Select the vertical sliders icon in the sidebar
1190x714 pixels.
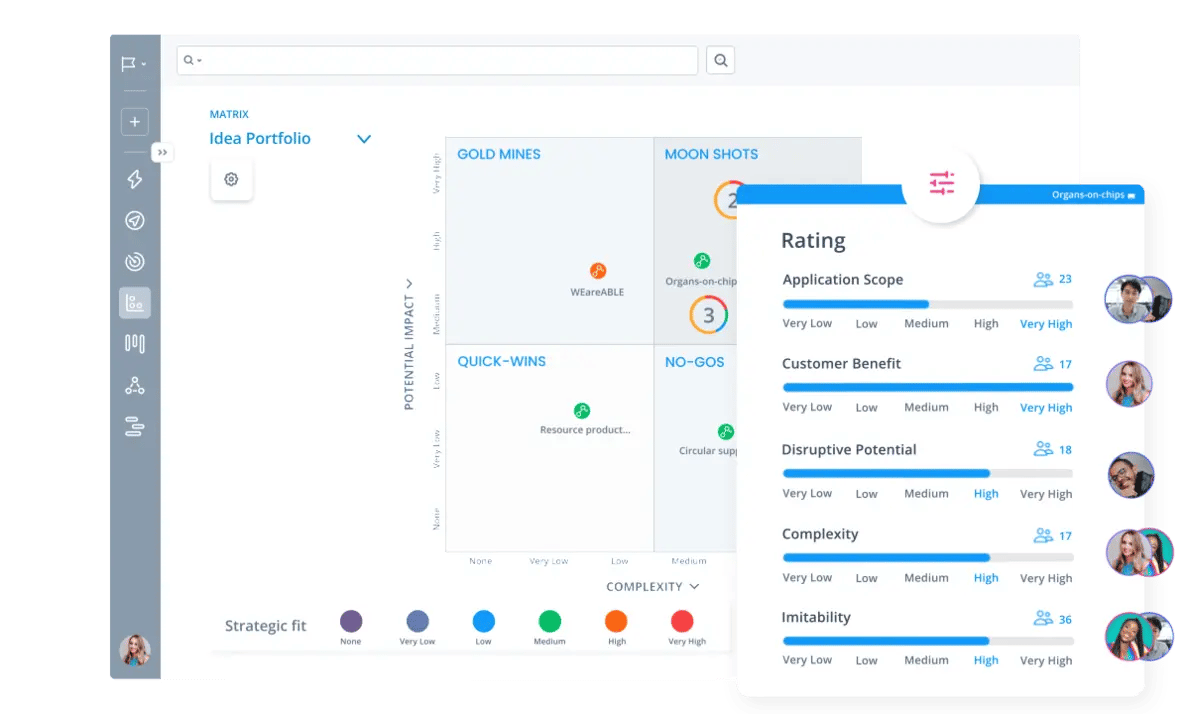pyautogui.click(x=134, y=343)
